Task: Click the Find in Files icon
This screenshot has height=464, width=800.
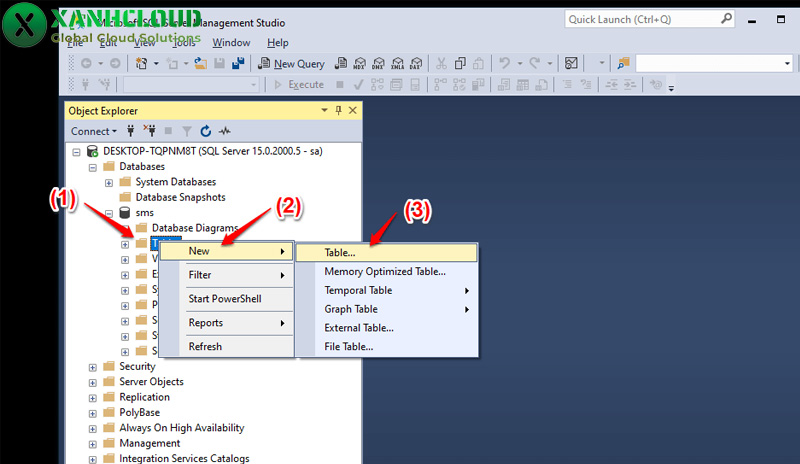Action: [x=623, y=63]
